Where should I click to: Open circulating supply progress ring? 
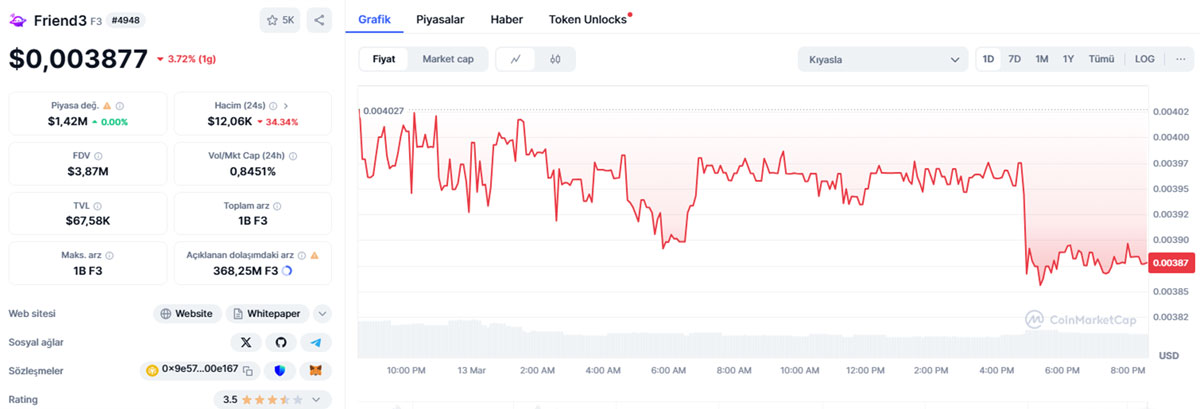click(288, 271)
